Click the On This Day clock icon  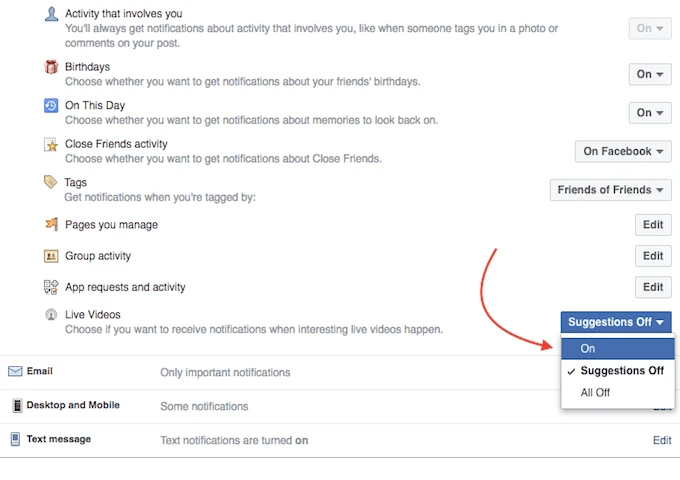(51, 106)
